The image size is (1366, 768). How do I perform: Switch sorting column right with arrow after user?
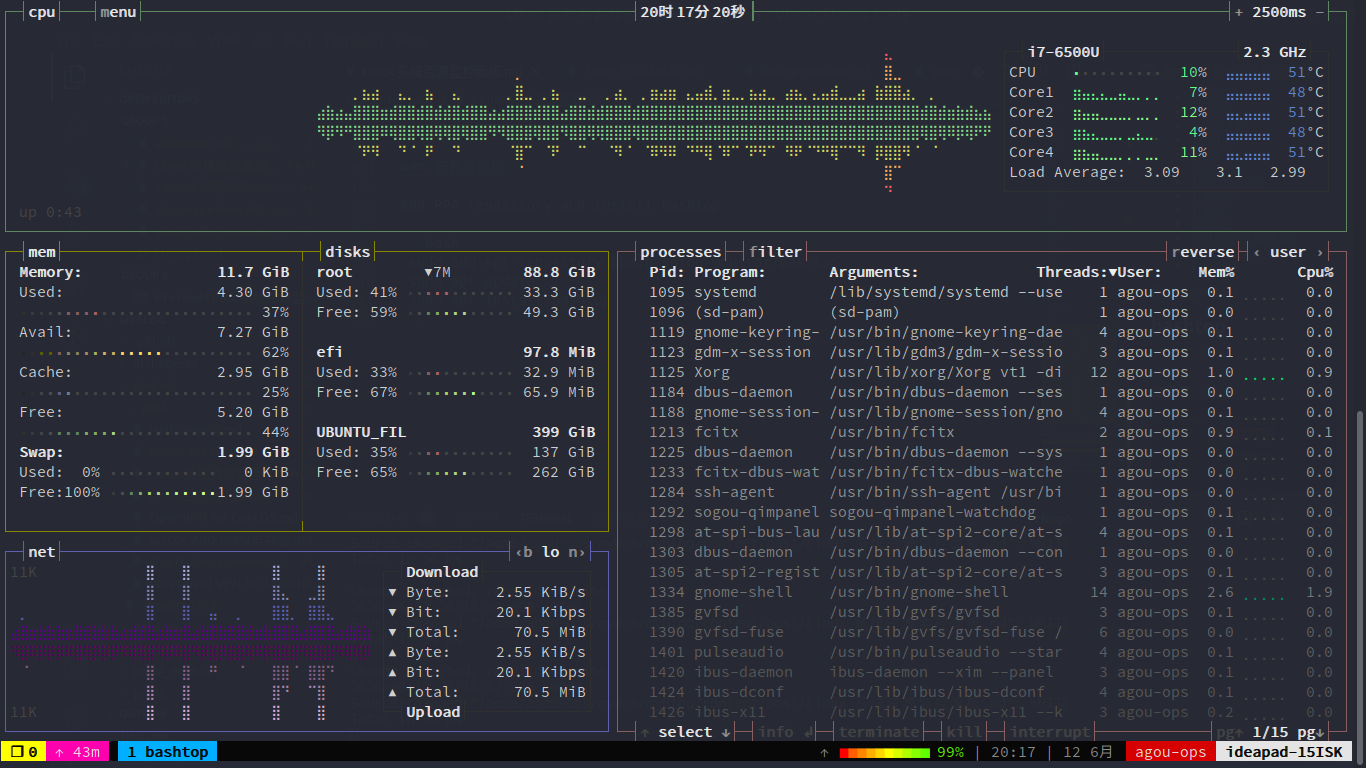(1320, 252)
